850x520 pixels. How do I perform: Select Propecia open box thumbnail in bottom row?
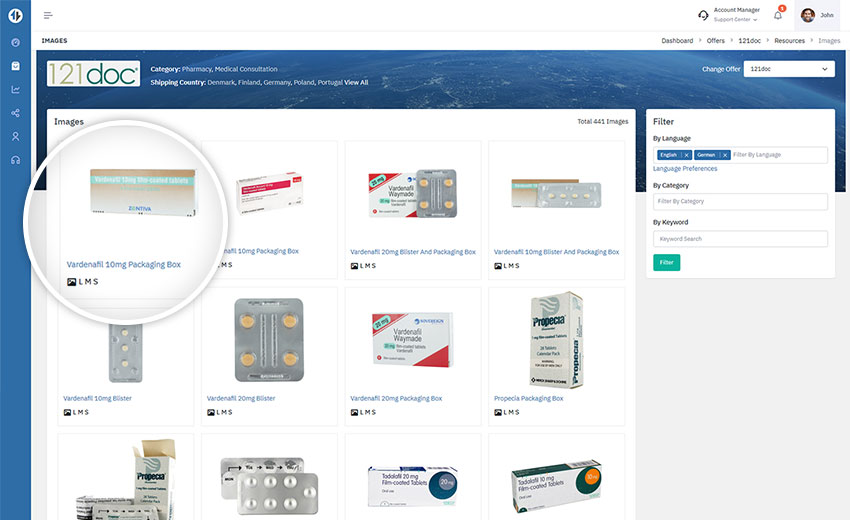pos(126,479)
